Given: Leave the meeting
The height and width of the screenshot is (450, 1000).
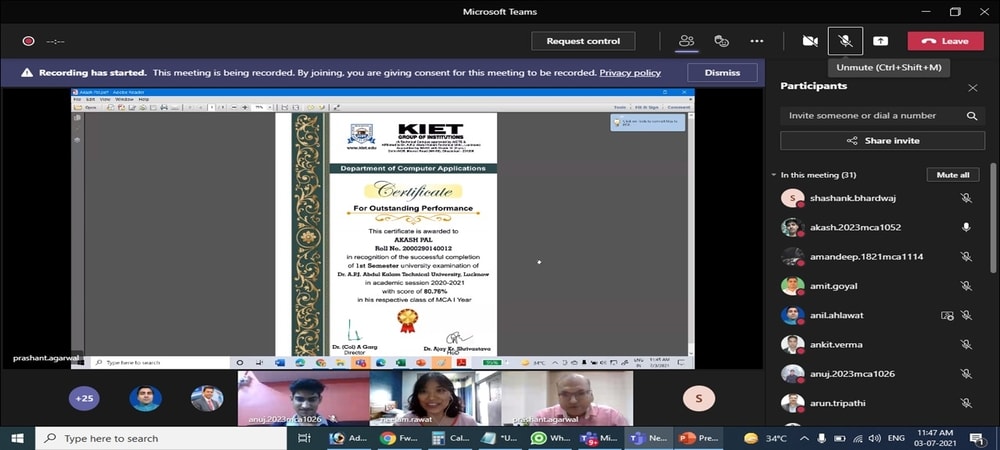Looking at the screenshot, I should 945,41.
